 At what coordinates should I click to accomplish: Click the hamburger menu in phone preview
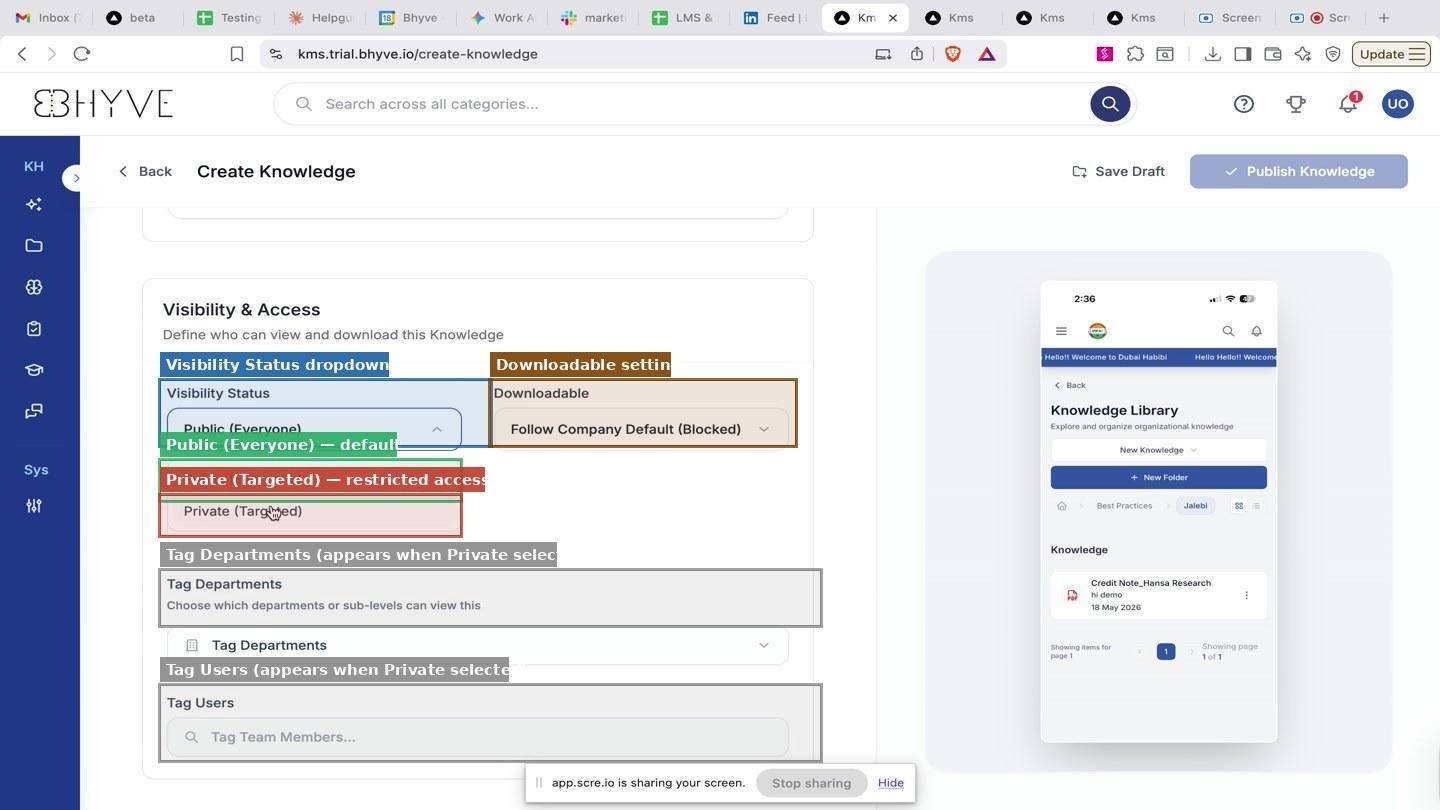point(1061,331)
